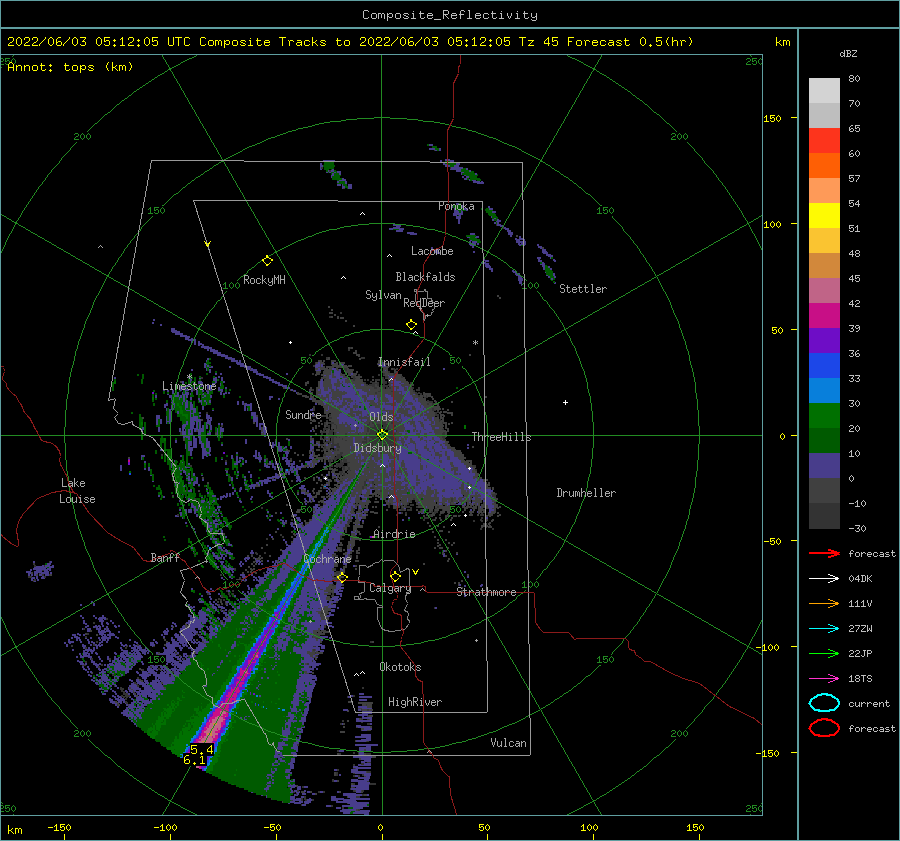
Task: Click the Lake Louise label
Action: coord(77,491)
